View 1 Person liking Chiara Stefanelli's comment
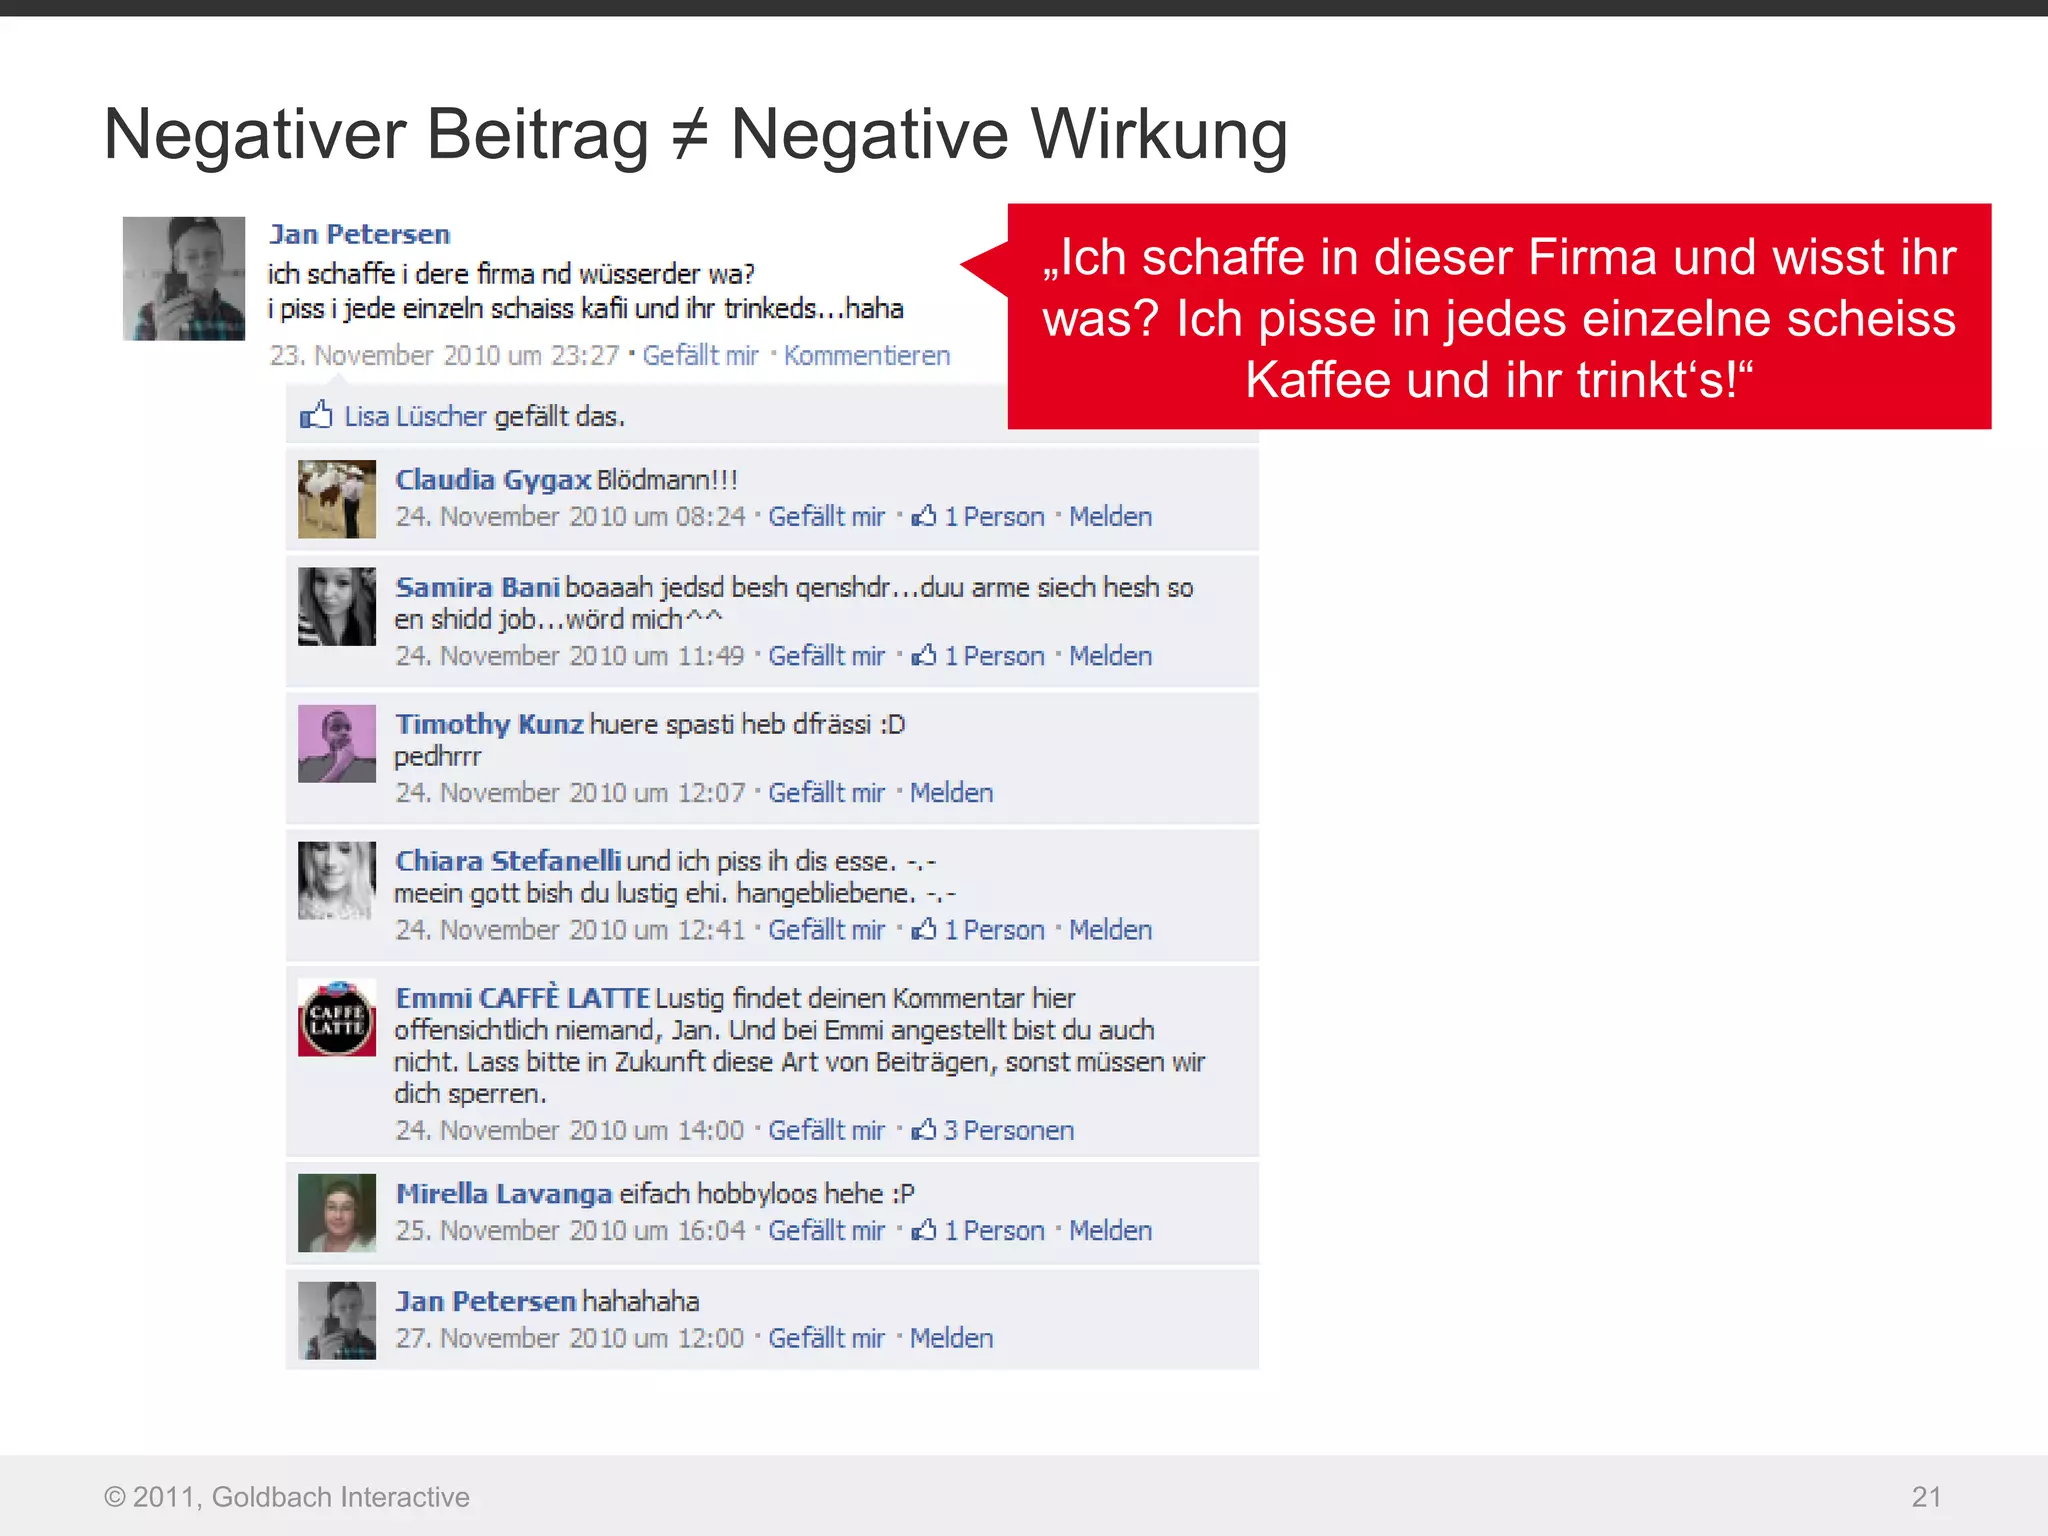Image resolution: width=2048 pixels, height=1536 pixels. coord(994,929)
